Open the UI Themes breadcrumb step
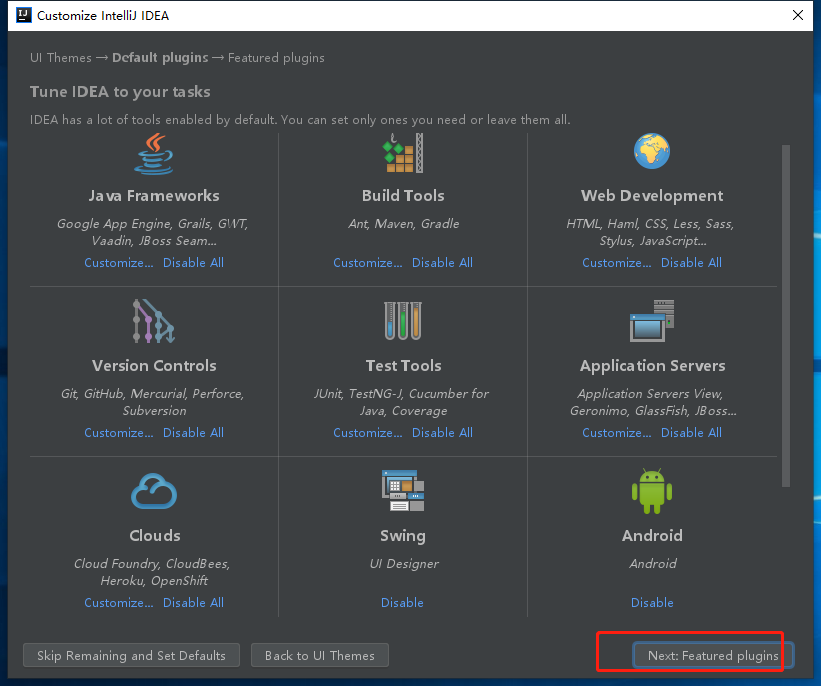821x686 pixels. pos(59,58)
